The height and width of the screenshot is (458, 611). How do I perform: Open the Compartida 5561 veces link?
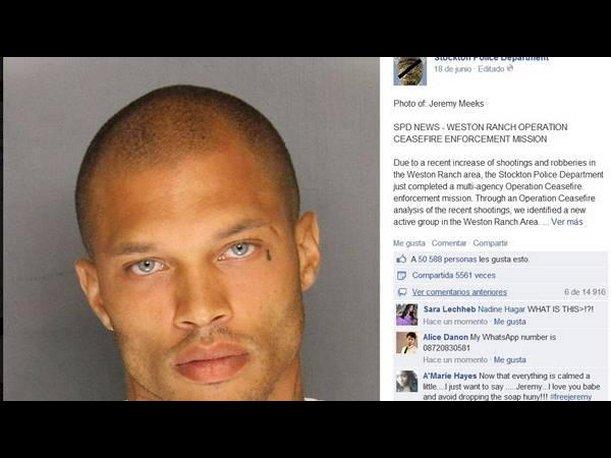454,275
